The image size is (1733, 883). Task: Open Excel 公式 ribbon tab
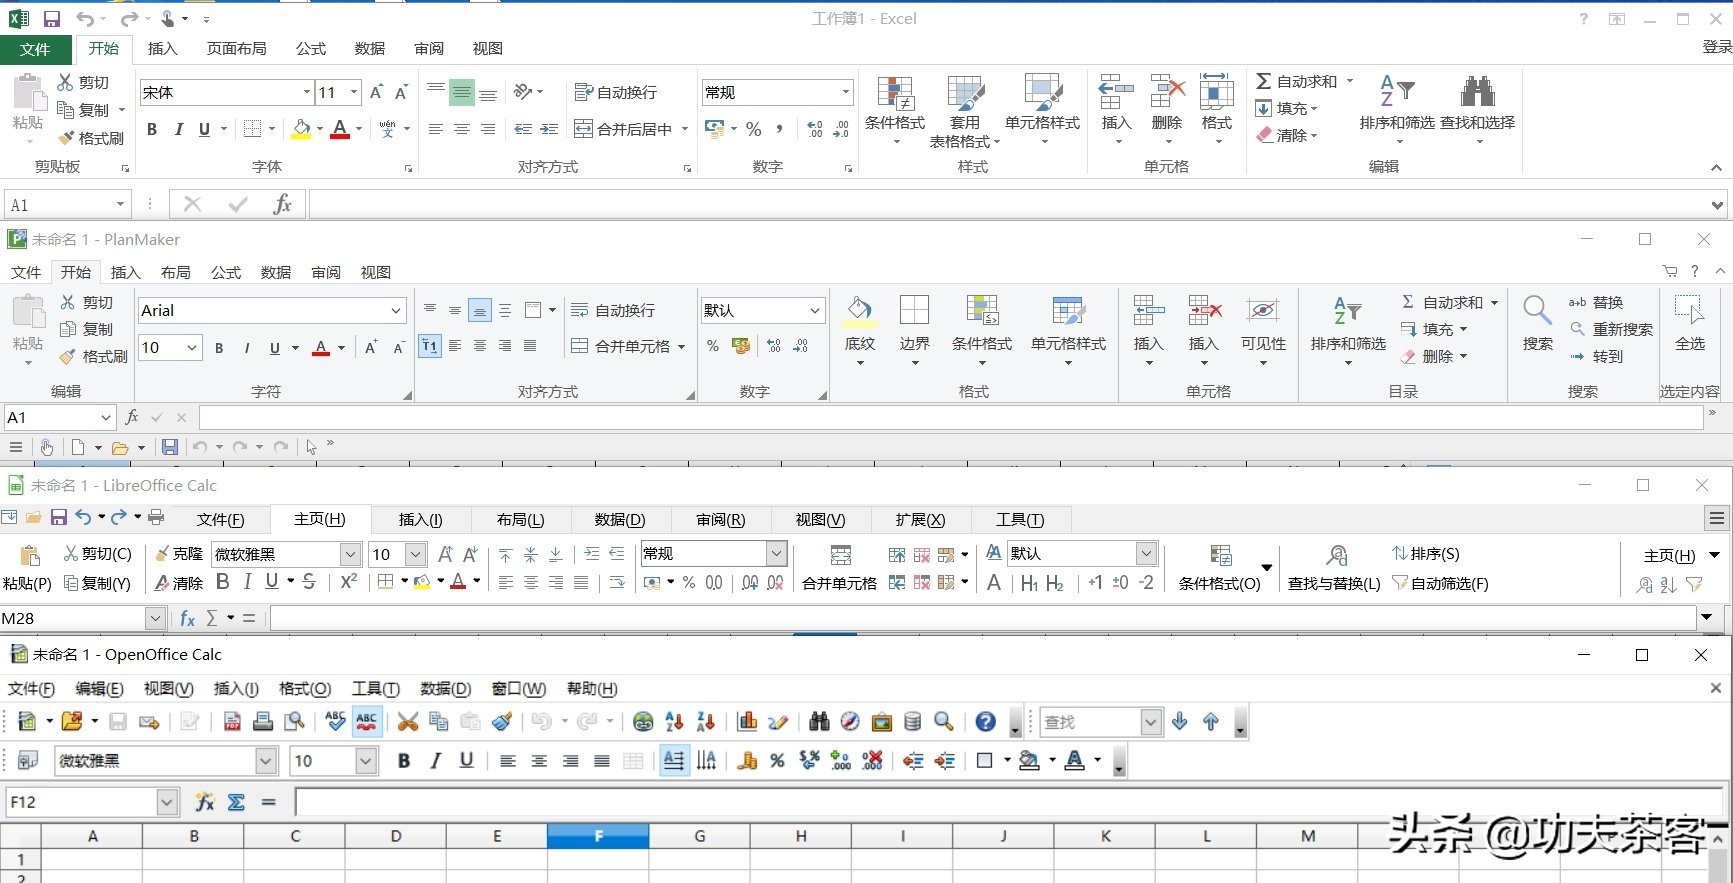[310, 48]
